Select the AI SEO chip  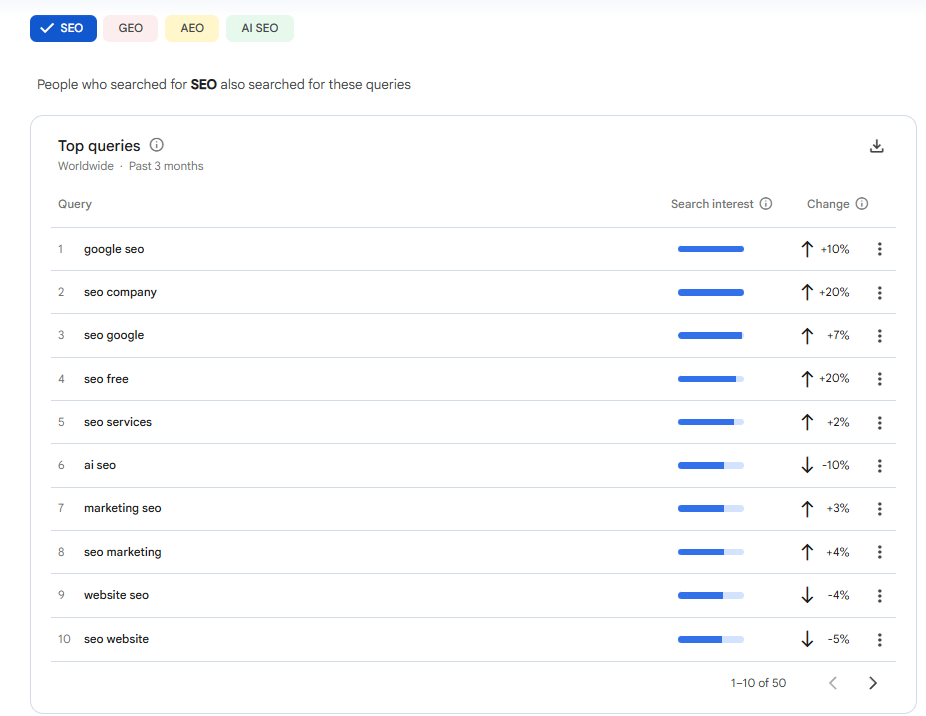[260, 28]
